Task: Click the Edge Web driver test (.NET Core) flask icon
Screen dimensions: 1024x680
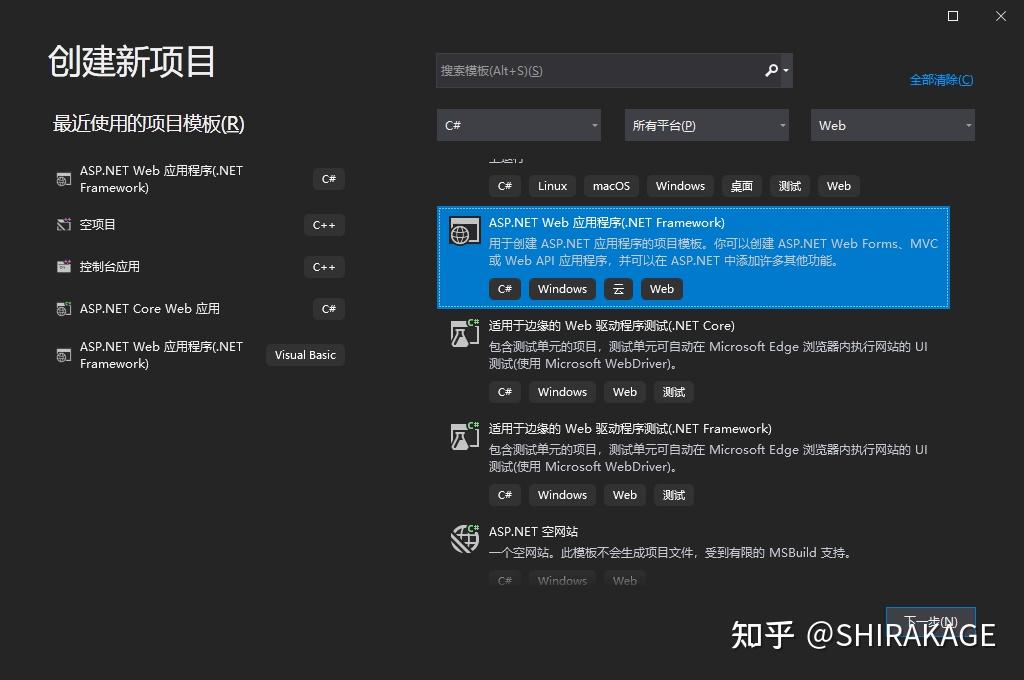Action: click(464, 334)
